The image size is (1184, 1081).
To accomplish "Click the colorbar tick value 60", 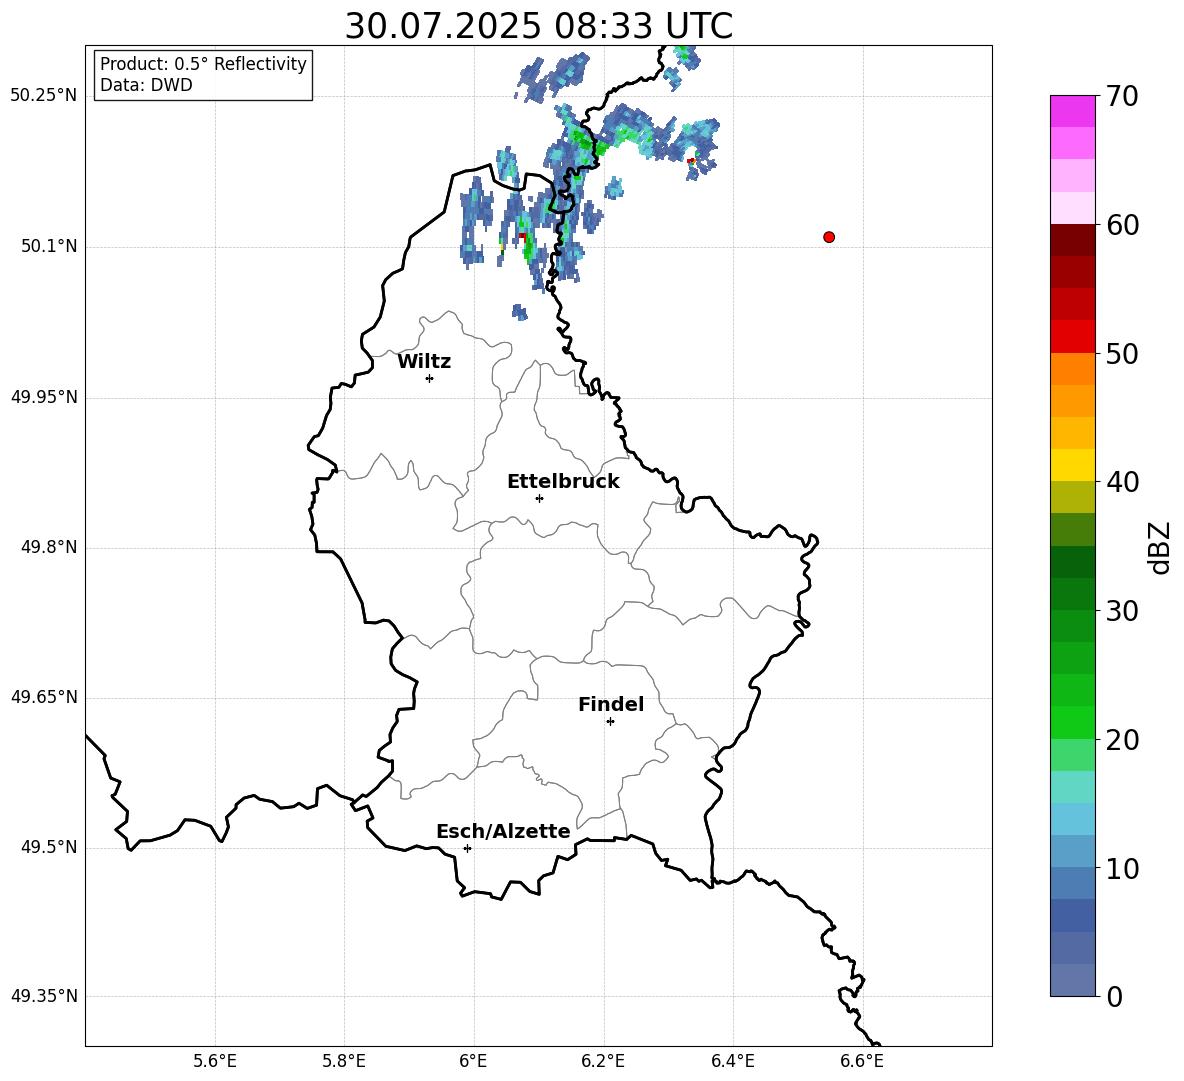I will (1122, 225).
